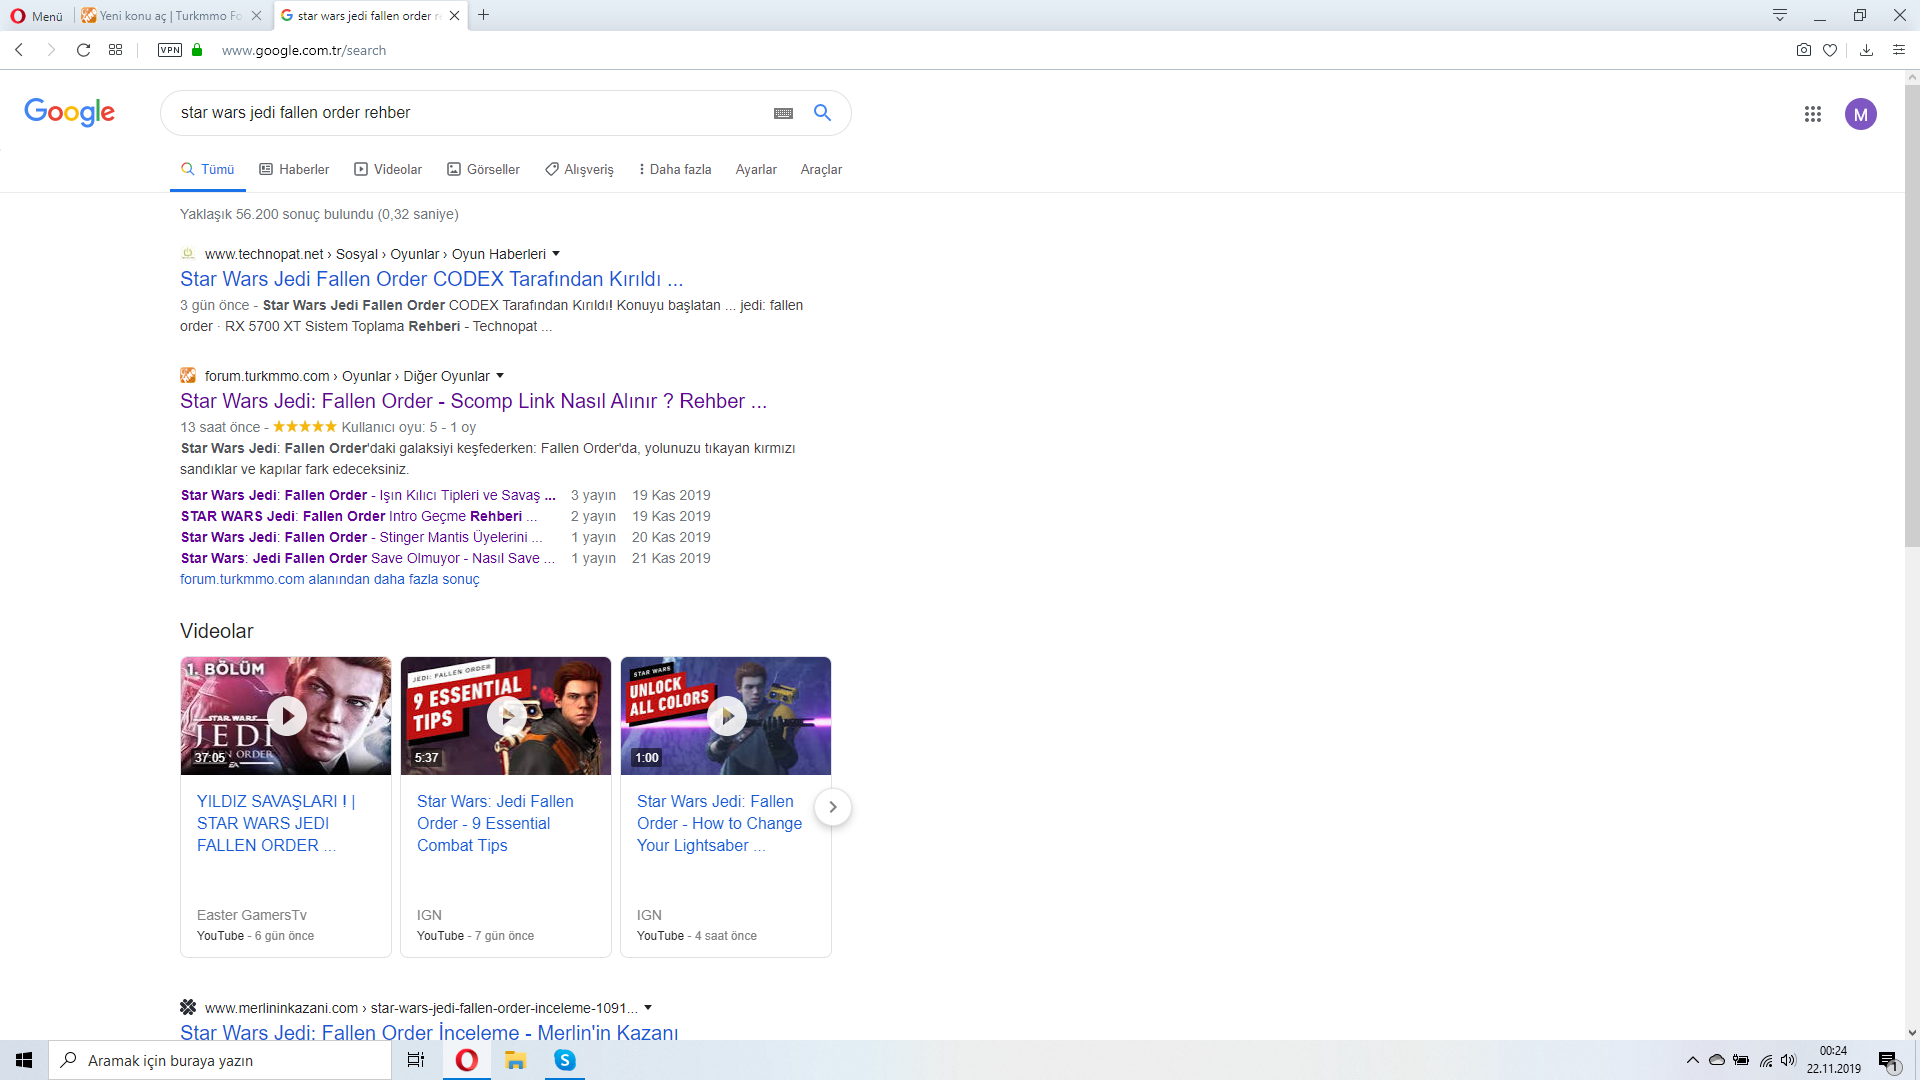Show hidden tray icons chevron
The width and height of the screenshot is (1920, 1080).
point(1692,1060)
